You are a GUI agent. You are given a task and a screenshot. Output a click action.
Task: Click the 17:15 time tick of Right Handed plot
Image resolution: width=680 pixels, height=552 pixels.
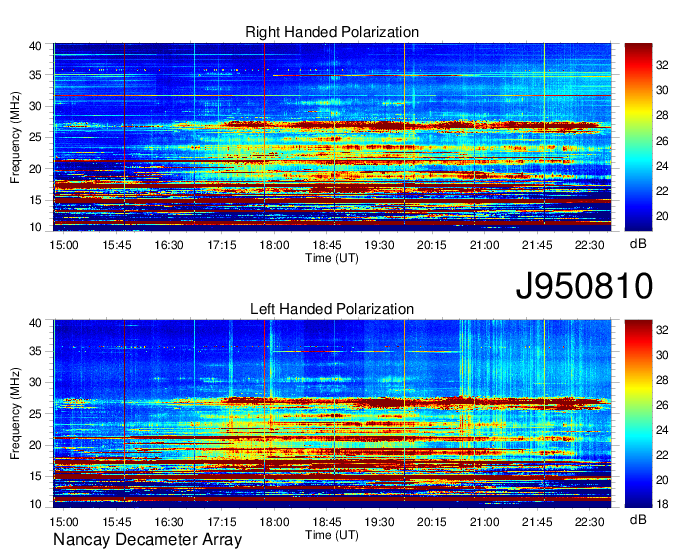tap(222, 245)
